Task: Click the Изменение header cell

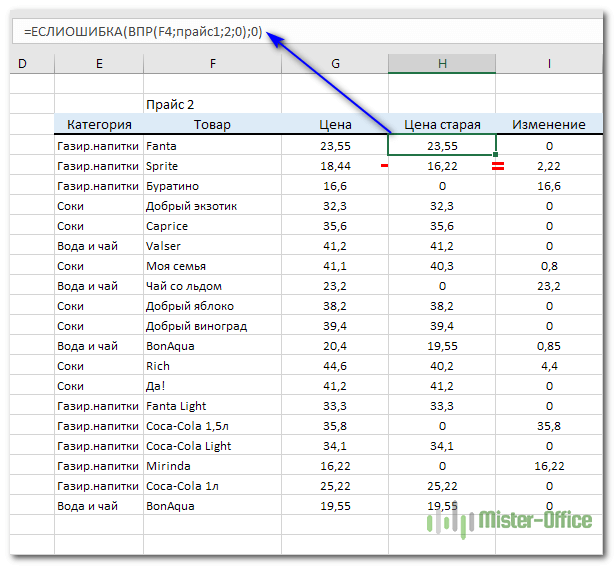Action: tap(549, 124)
